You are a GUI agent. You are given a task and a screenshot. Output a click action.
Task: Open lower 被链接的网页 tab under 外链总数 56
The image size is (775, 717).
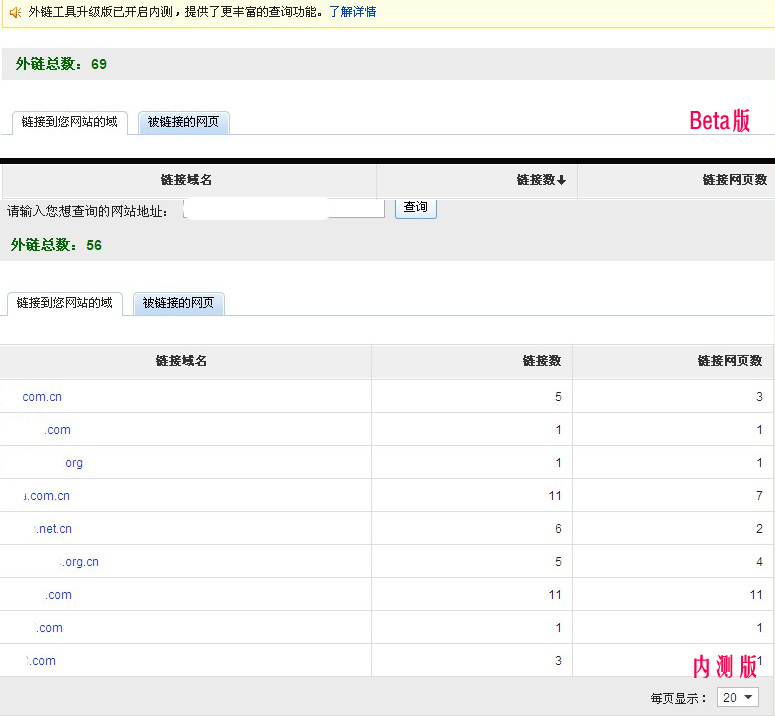[x=178, y=303]
